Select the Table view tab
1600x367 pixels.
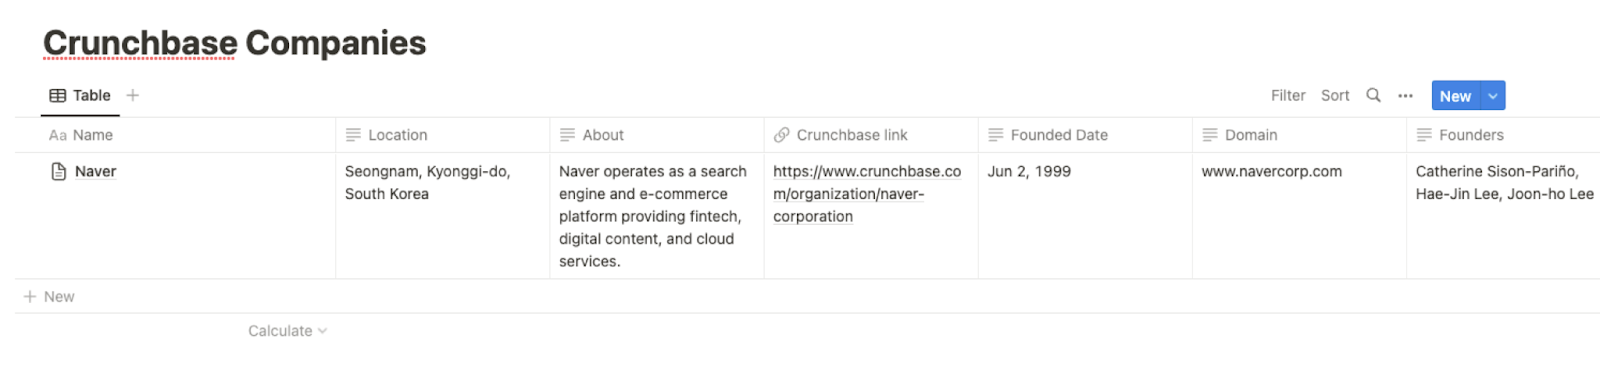point(80,95)
